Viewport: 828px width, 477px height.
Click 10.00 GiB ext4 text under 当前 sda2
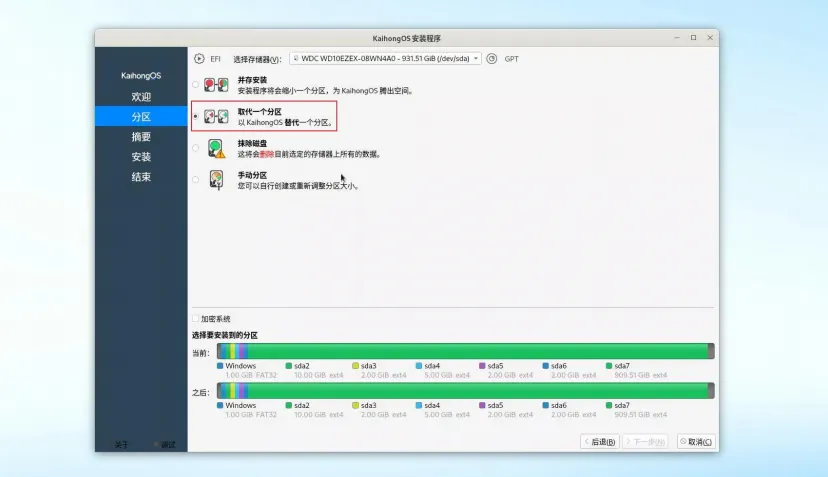(x=318, y=375)
